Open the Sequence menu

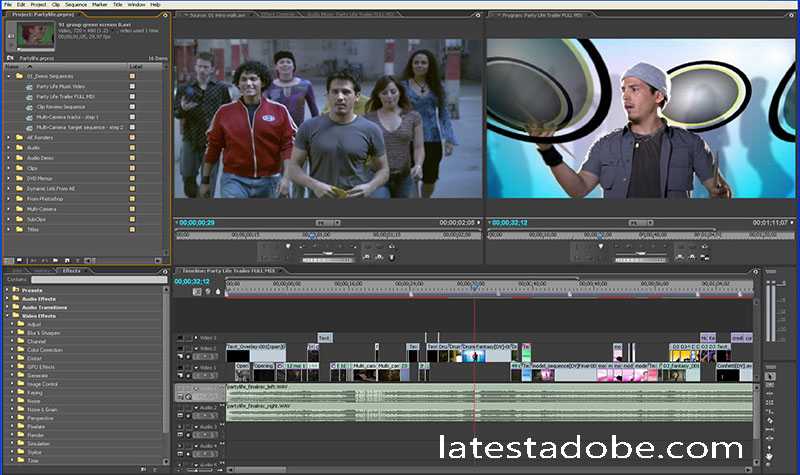tap(76, 5)
